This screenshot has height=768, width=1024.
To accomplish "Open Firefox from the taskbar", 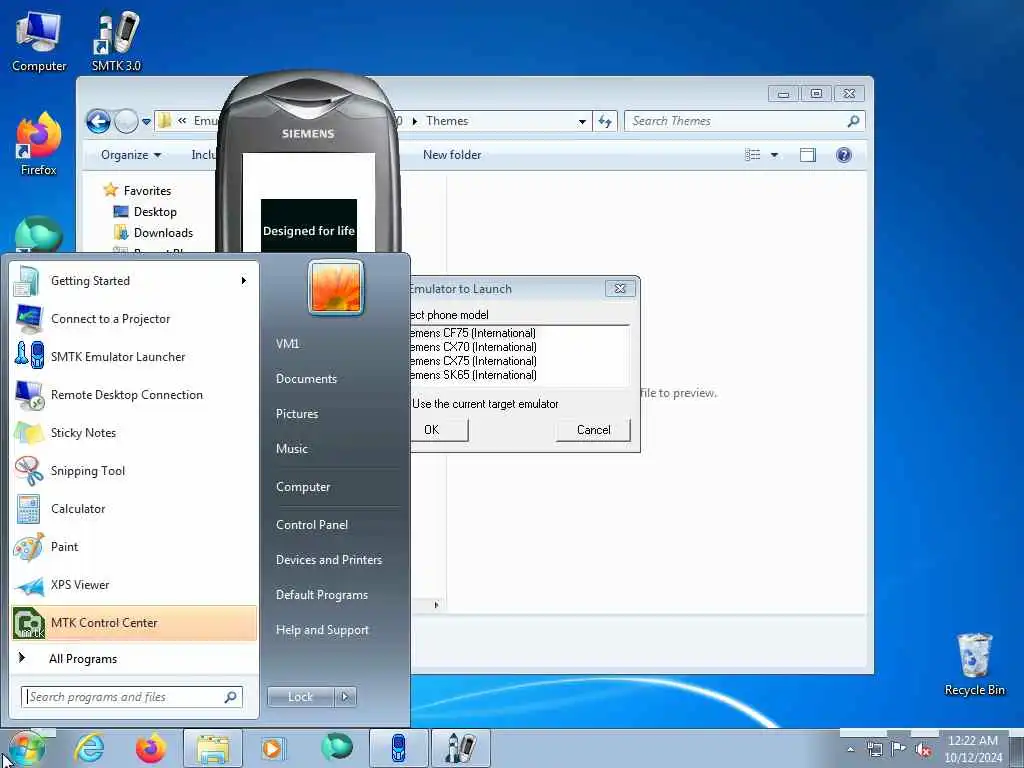I will click(x=151, y=748).
